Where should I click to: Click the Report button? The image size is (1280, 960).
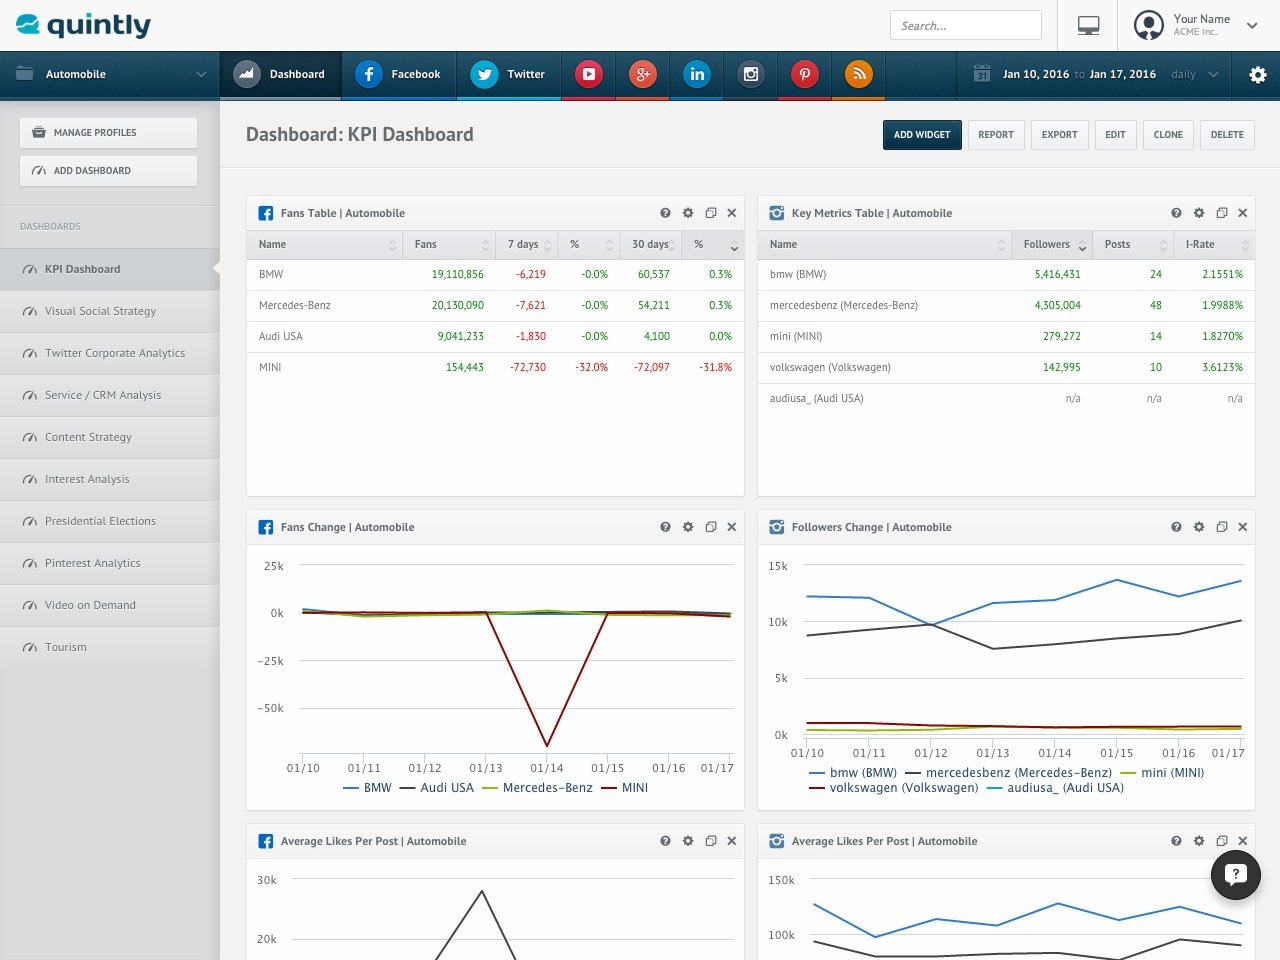[x=996, y=135]
